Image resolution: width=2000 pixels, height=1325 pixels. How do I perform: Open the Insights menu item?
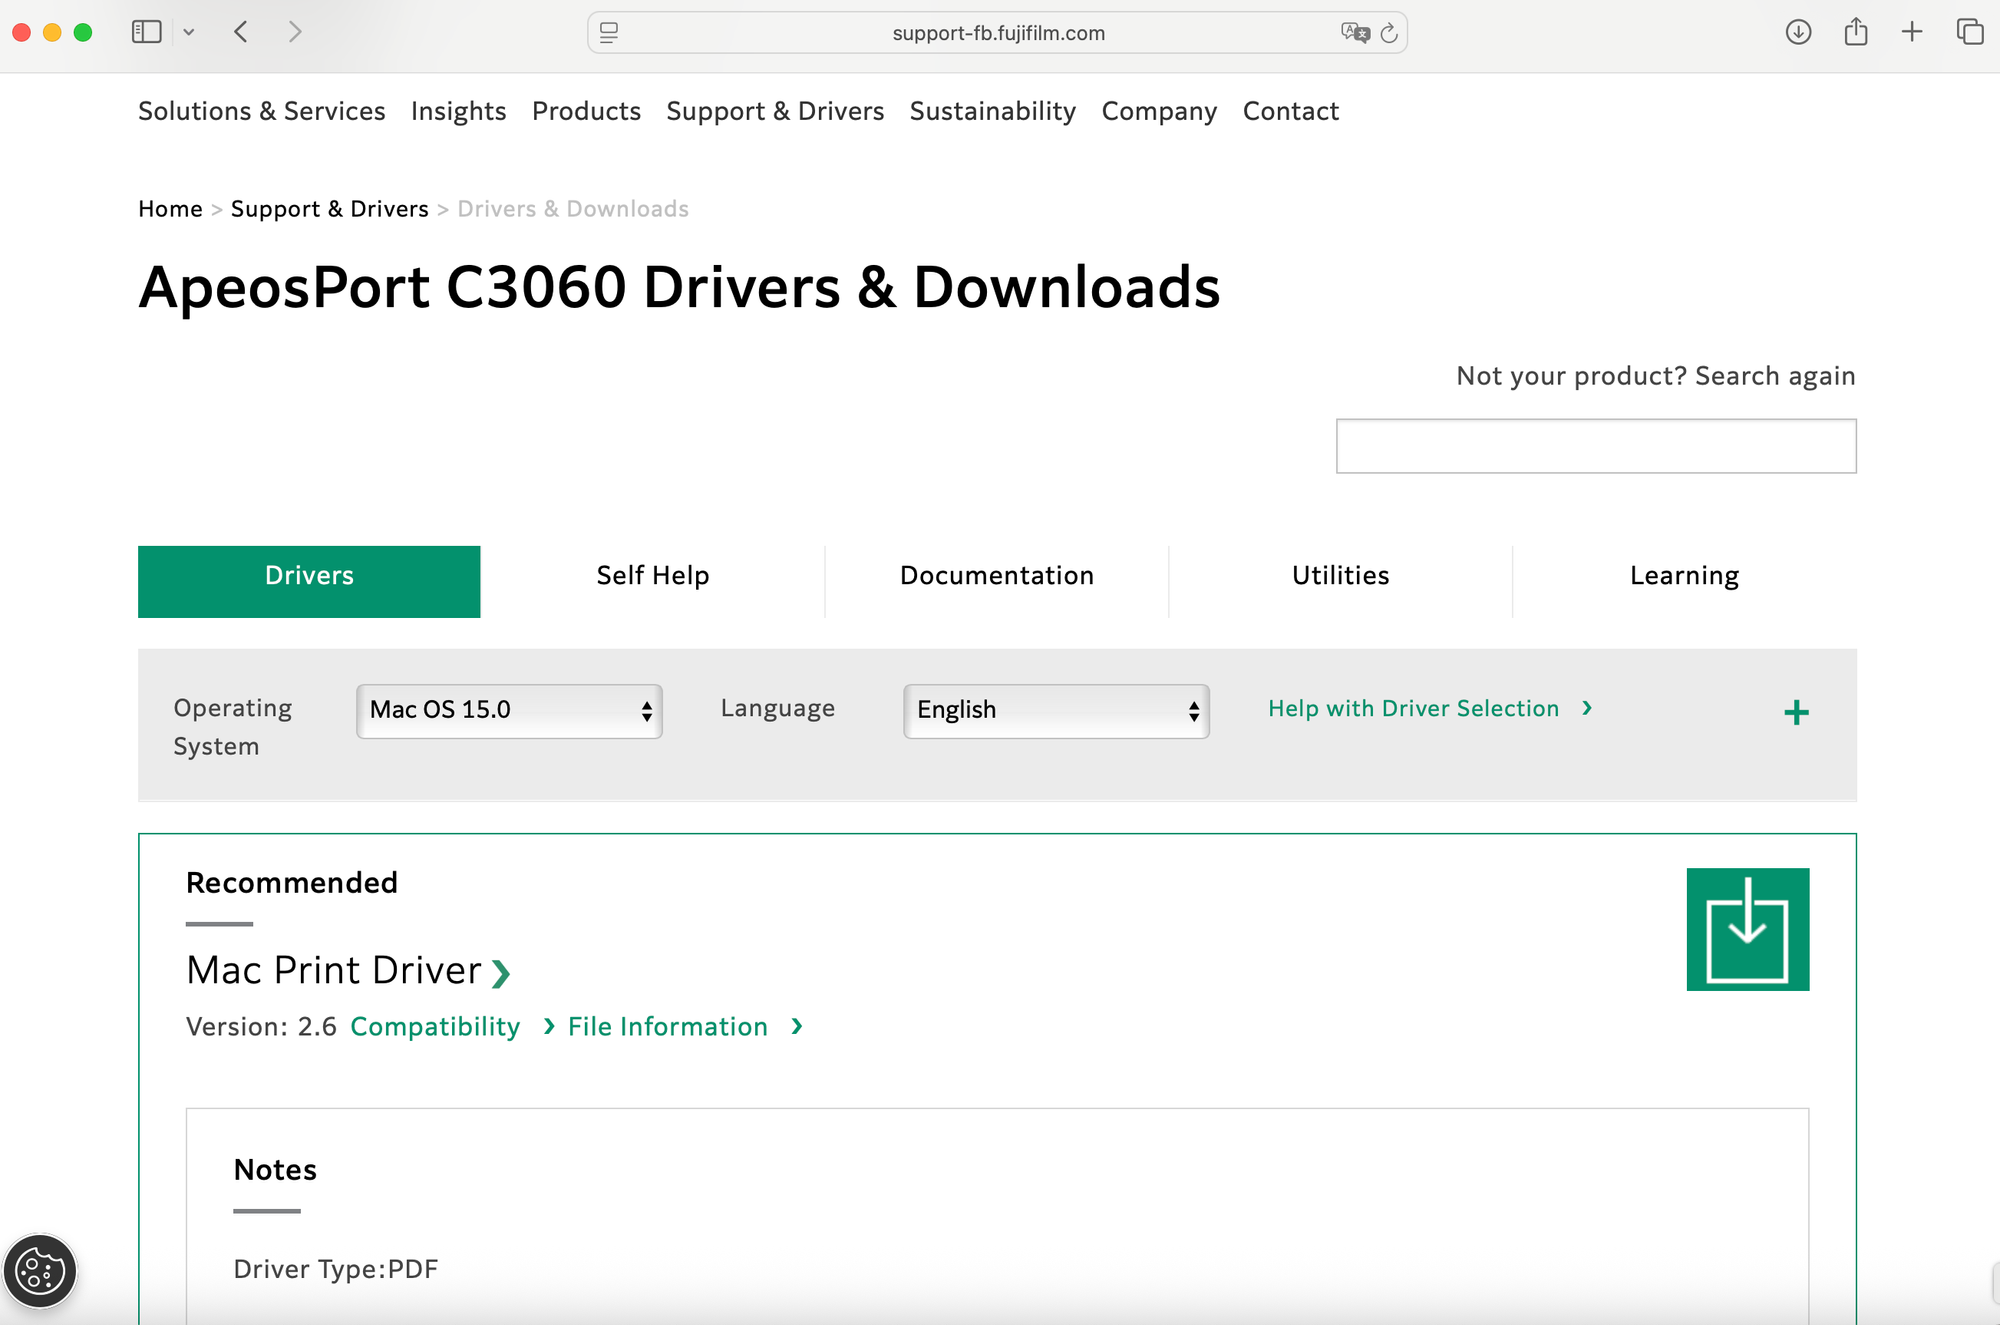click(x=459, y=111)
